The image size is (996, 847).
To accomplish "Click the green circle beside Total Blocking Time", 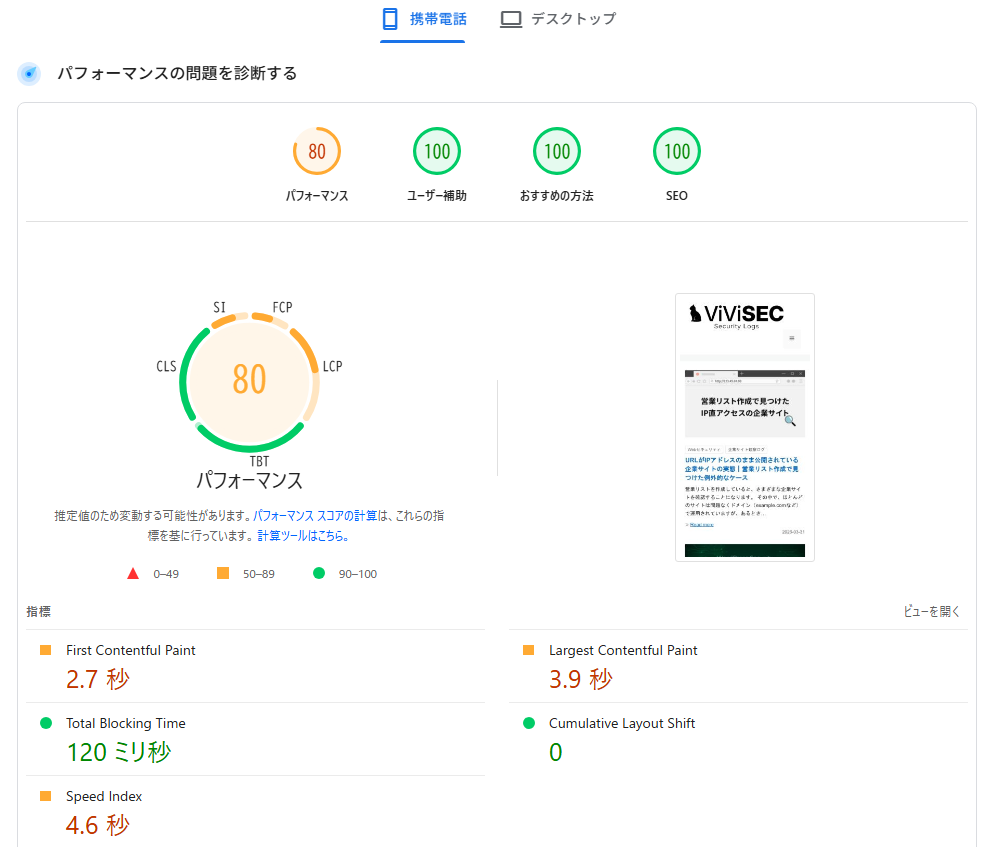I will [x=46, y=722].
